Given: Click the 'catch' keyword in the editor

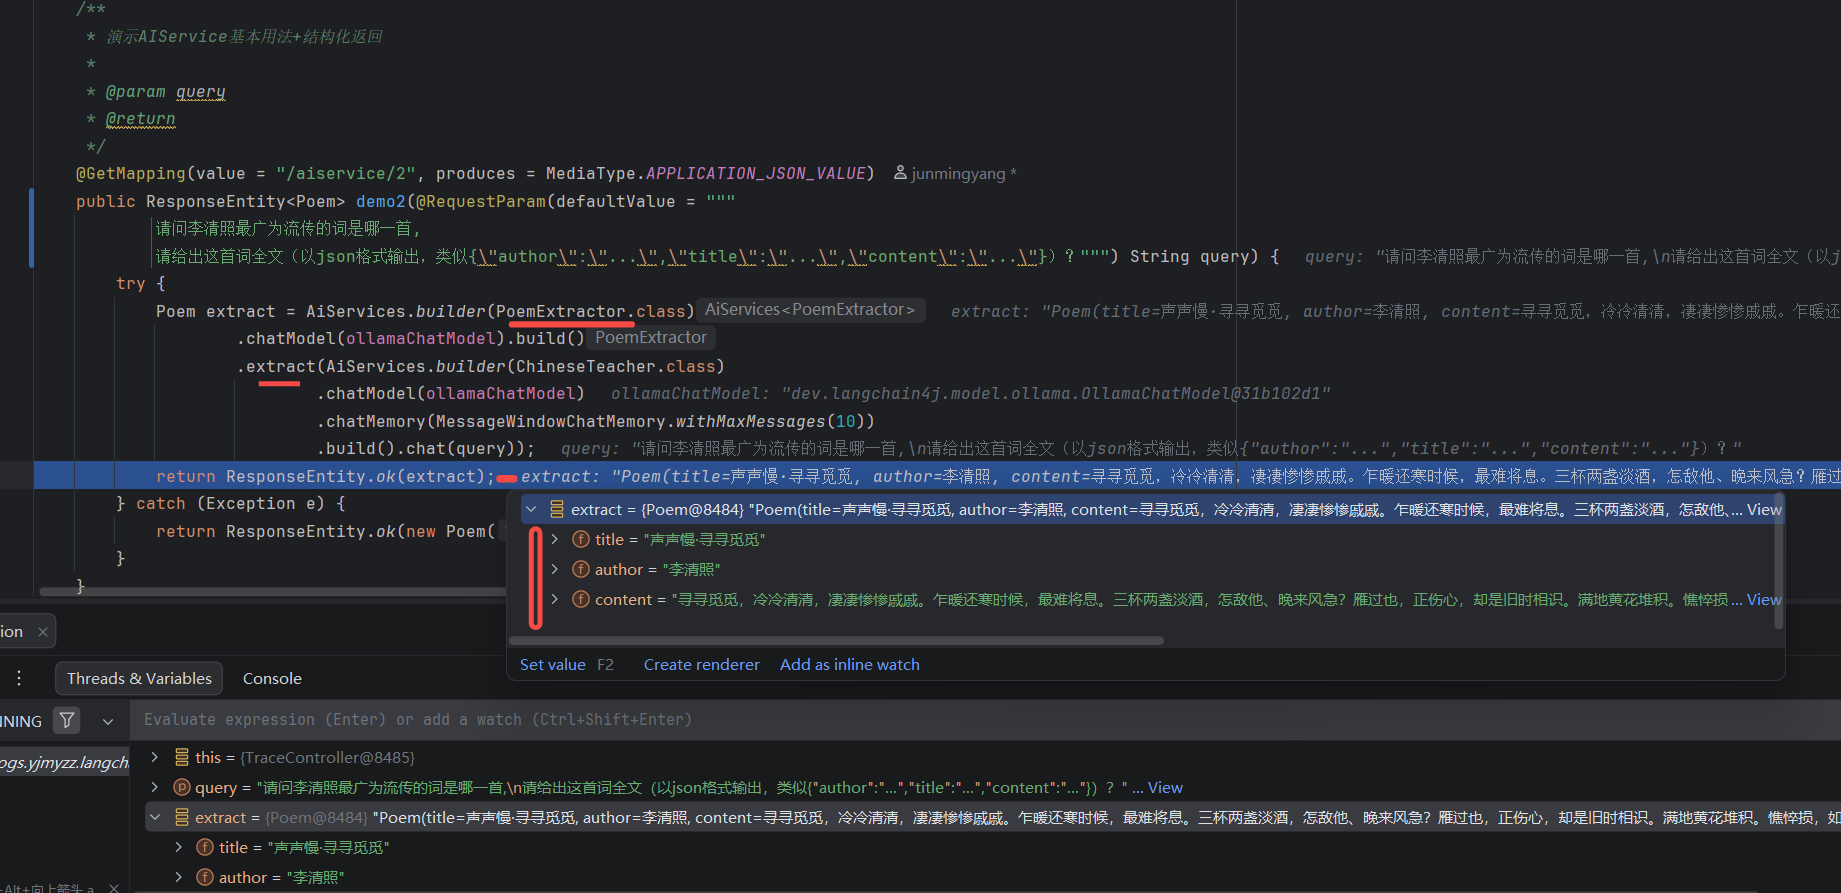Looking at the screenshot, I should click(161, 503).
